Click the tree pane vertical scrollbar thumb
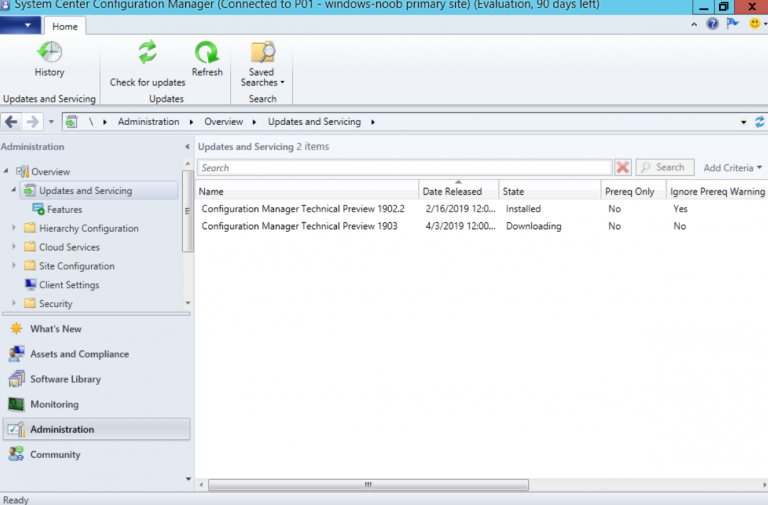This screenshot has width=768, height=505. 188,211
